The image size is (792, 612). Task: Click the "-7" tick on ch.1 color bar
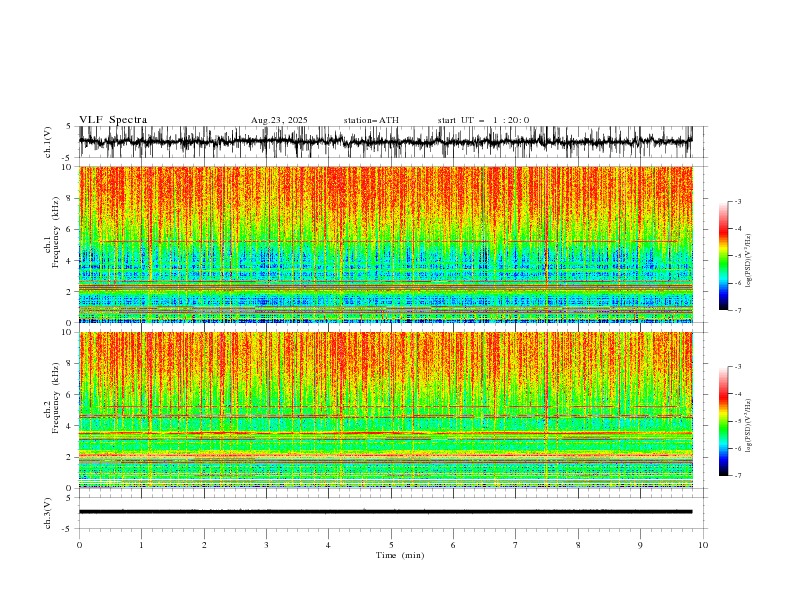[x=738, y=310]
